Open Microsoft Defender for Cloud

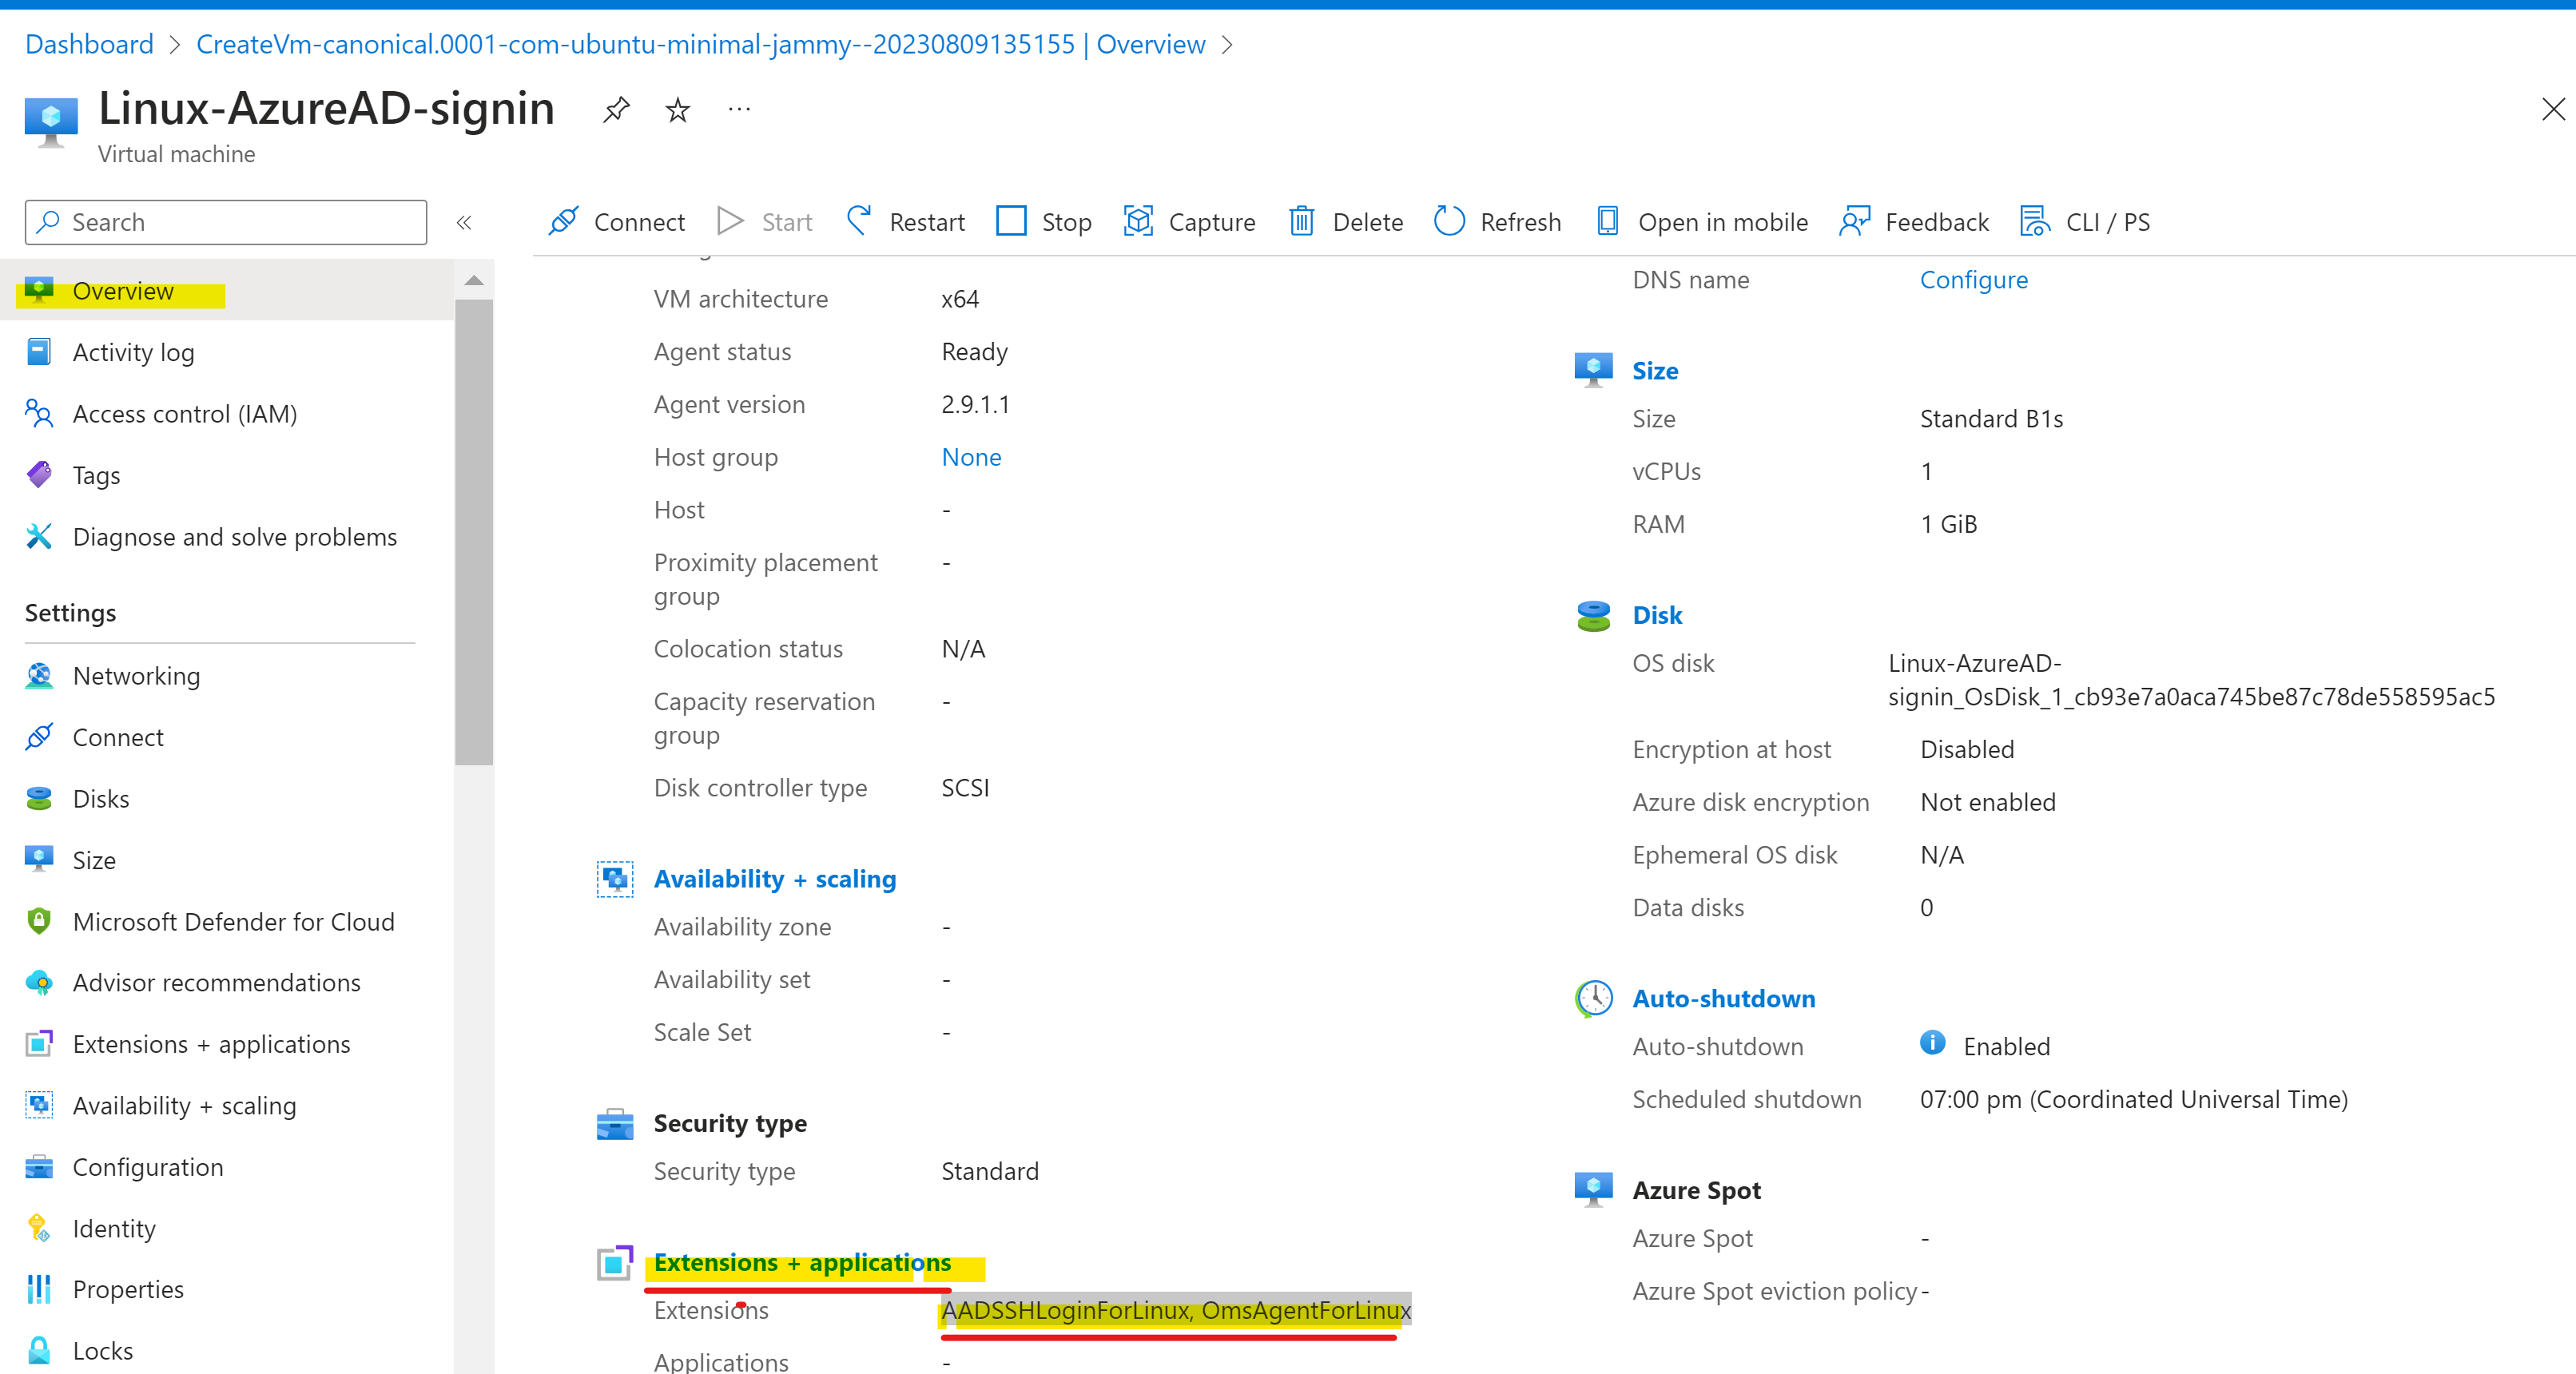point(227,922)
